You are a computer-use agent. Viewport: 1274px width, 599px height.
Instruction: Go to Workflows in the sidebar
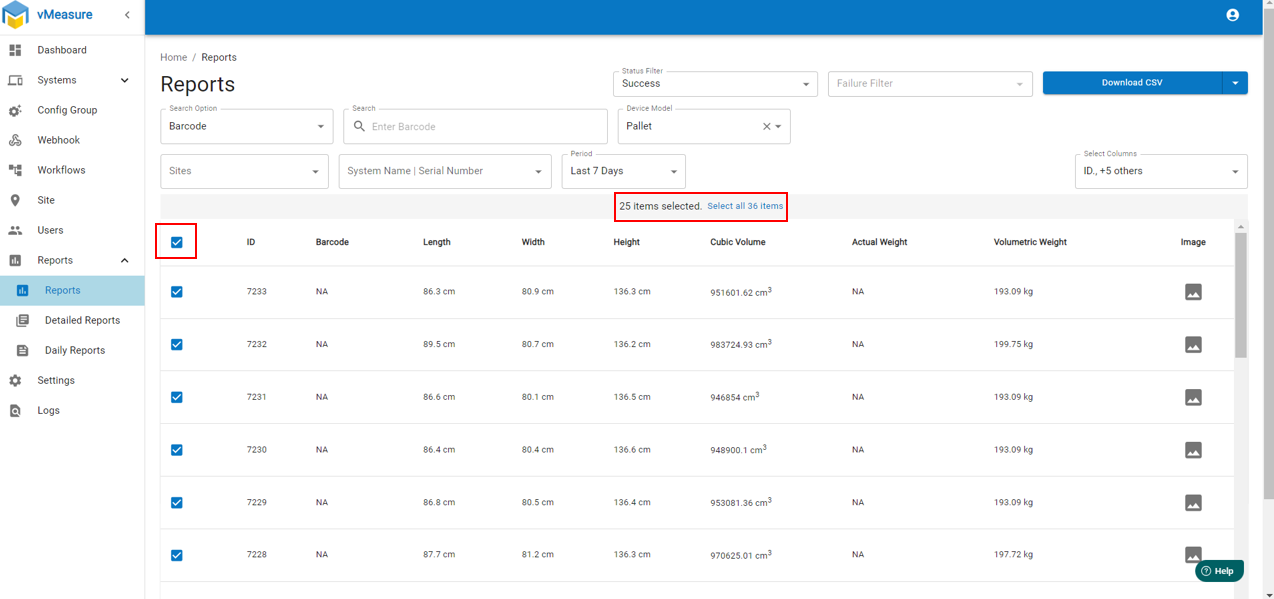(x=61, y=170)
